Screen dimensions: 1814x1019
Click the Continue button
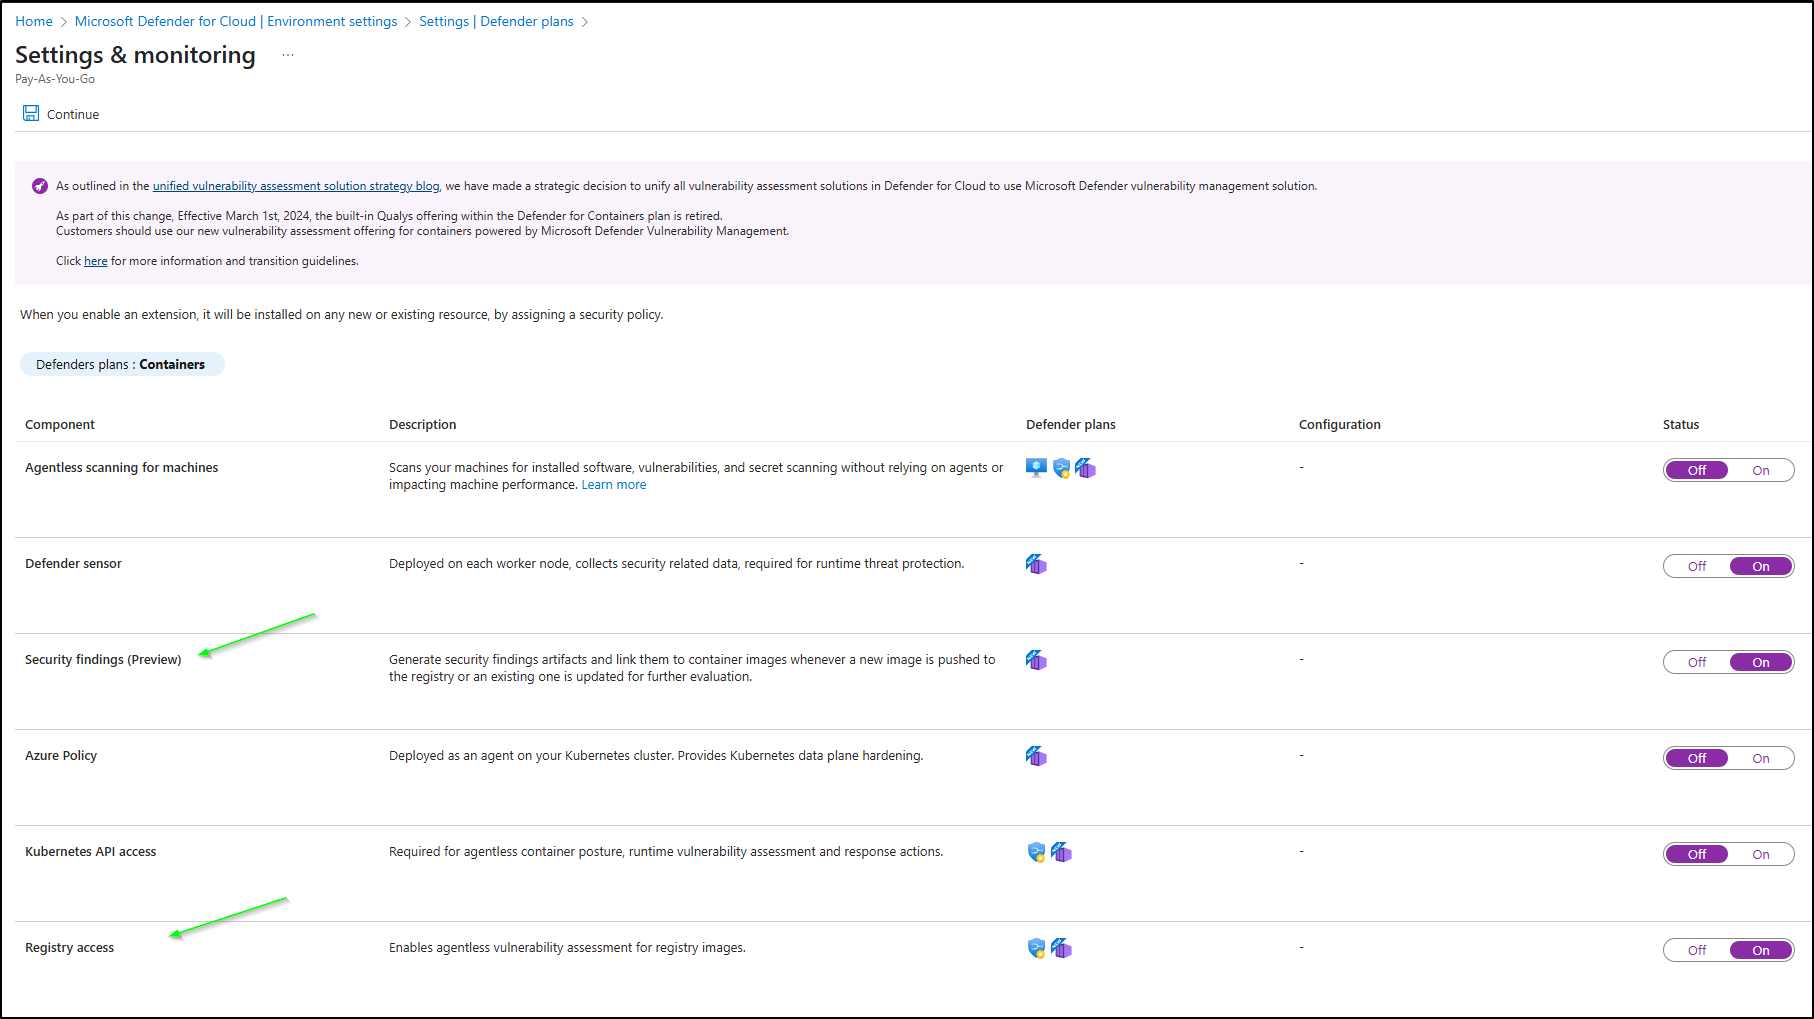pos(61,114)
